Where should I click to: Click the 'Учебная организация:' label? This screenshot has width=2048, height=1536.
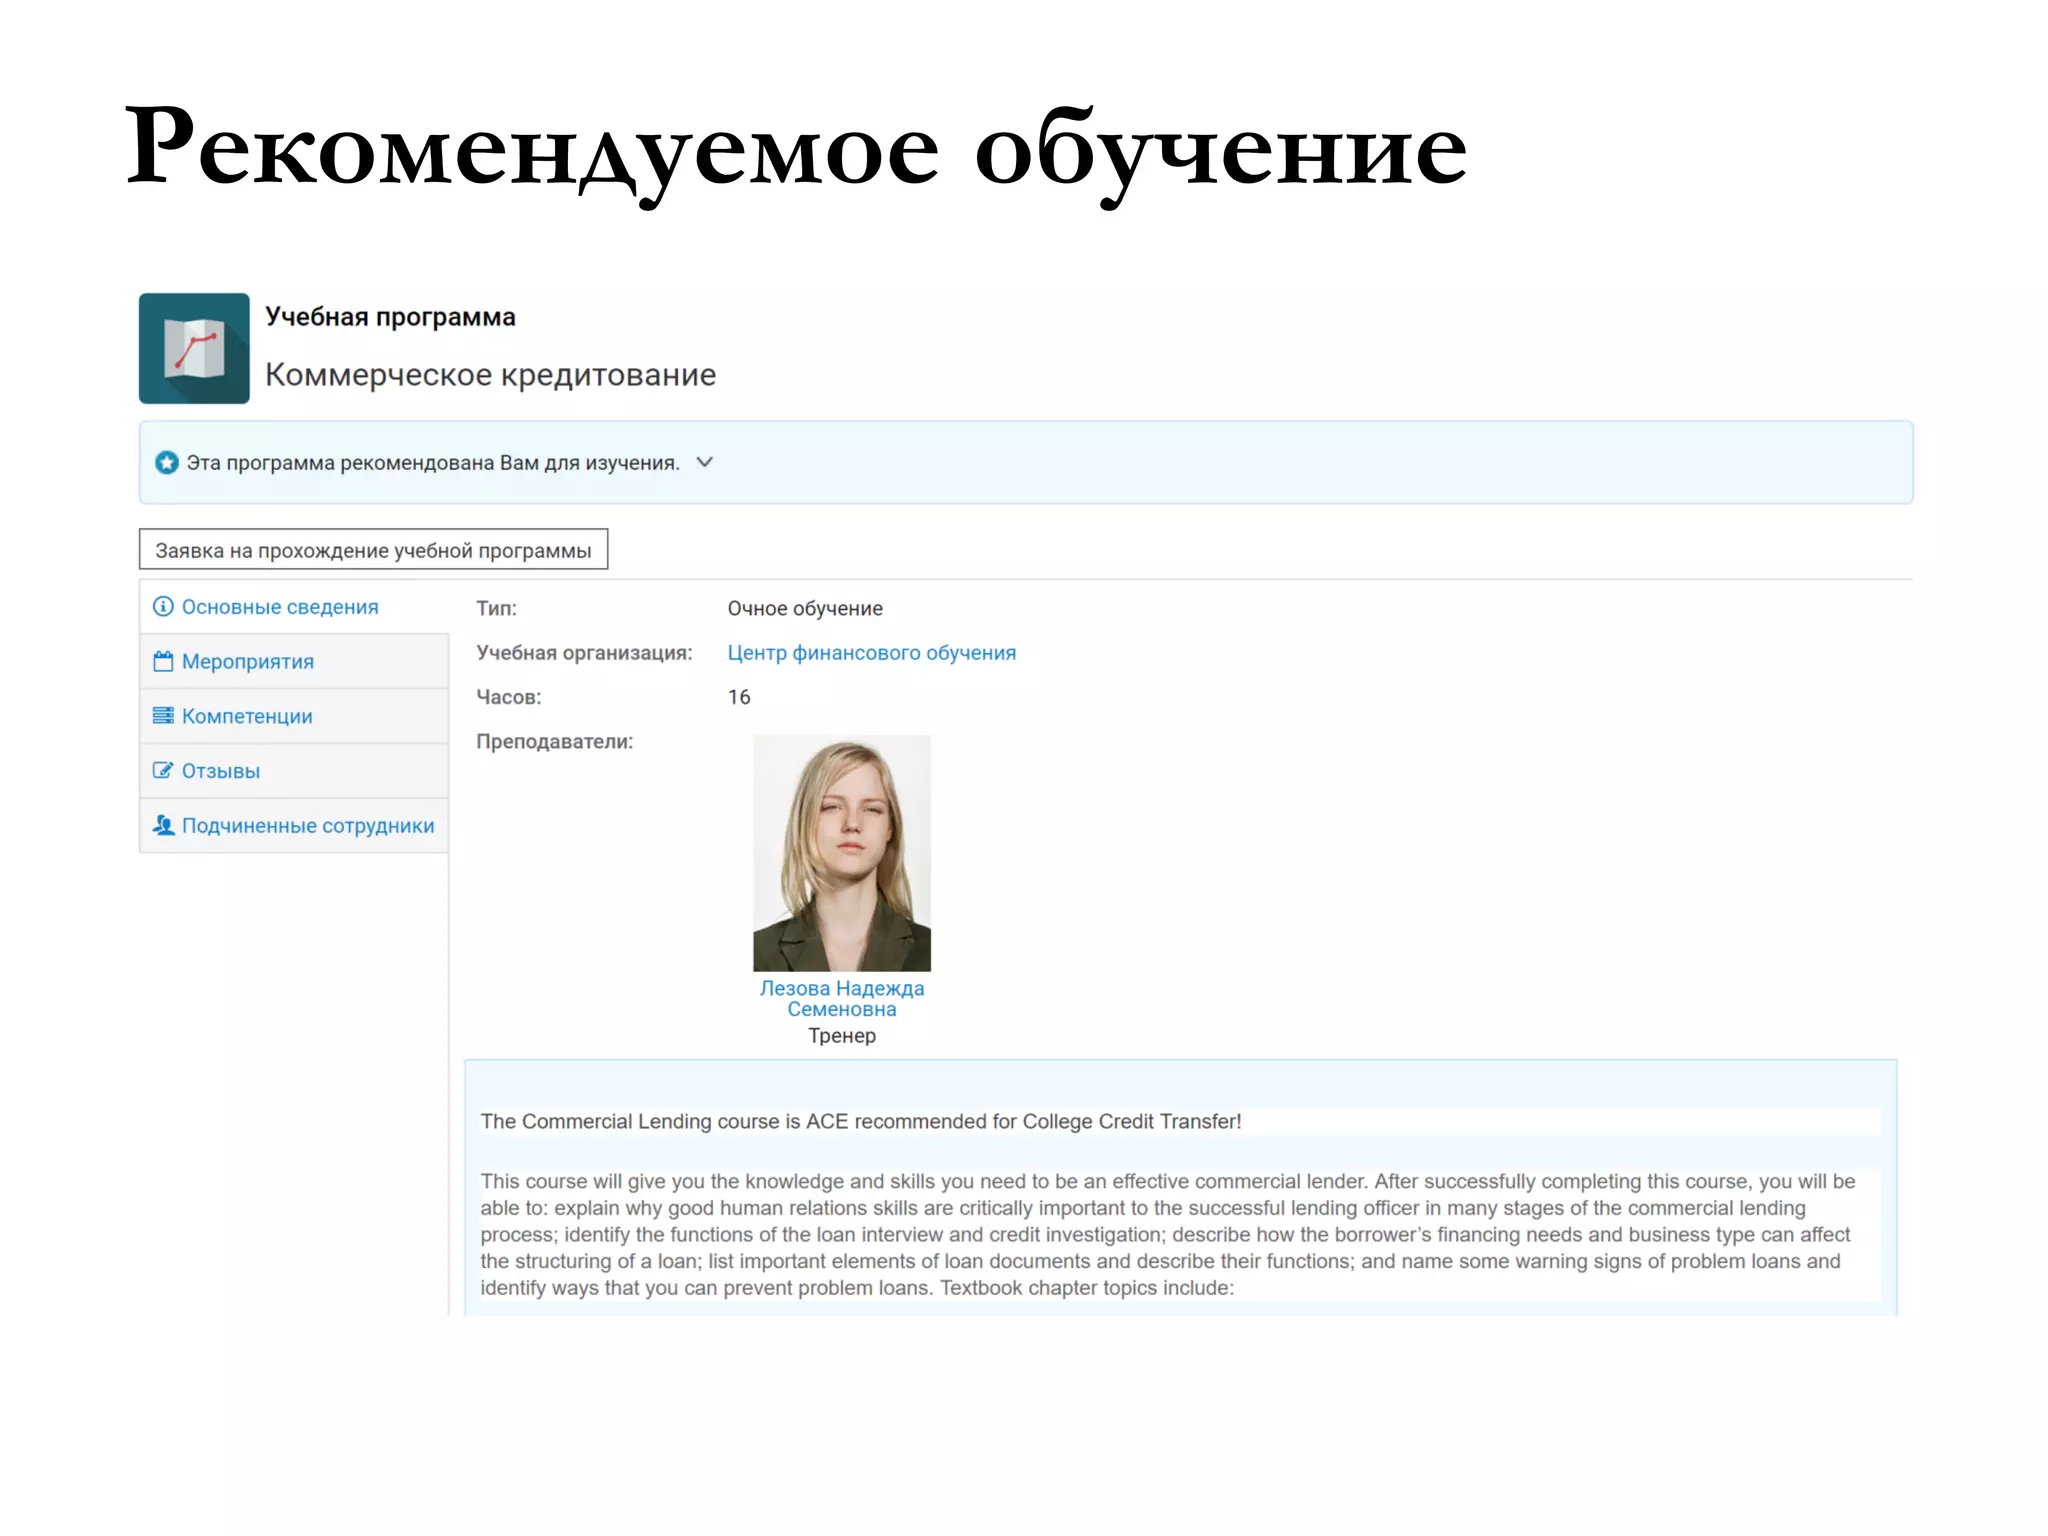click(x=584, y=653)
